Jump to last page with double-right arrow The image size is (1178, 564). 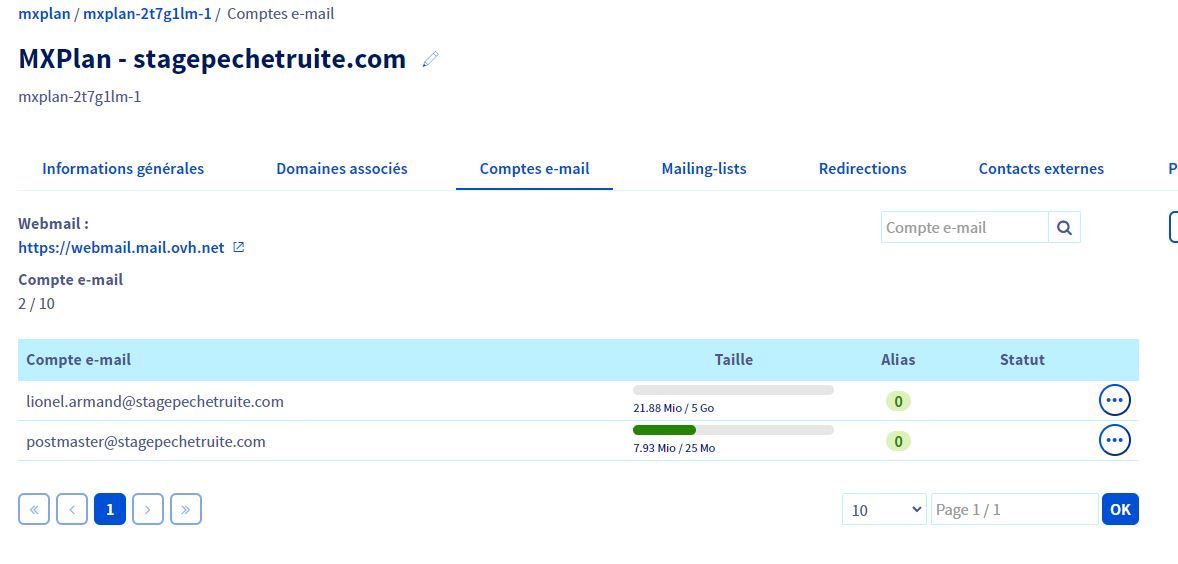(186, 510)
